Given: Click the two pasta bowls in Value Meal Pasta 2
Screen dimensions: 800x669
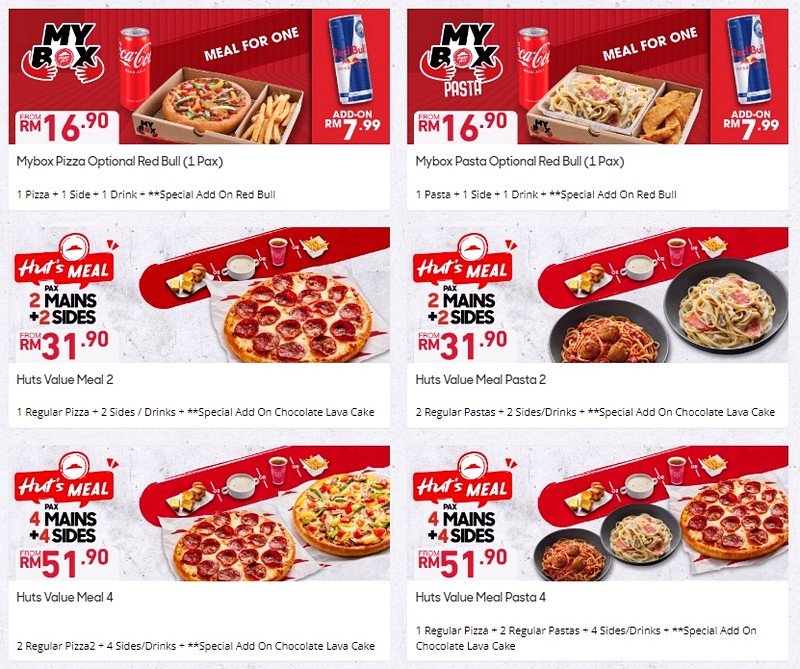Looking at the screenshot, I should 668,312.
